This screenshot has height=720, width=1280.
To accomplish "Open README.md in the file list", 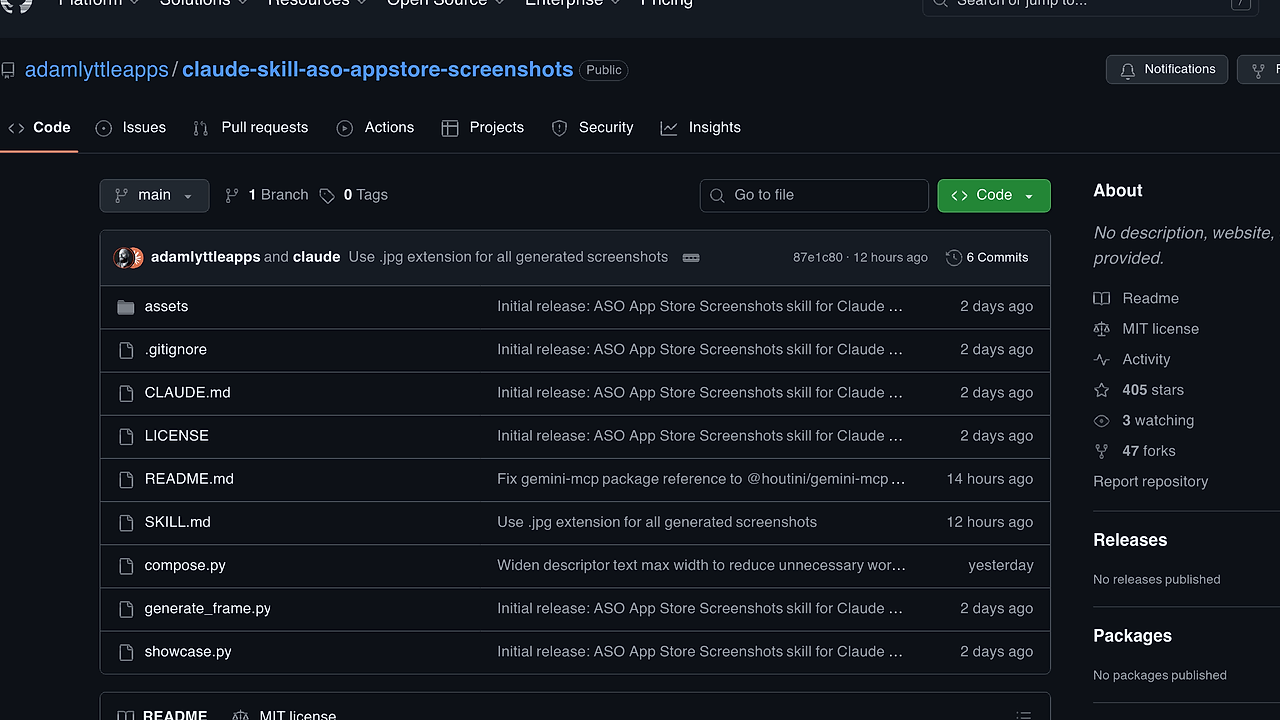I will (x=189, y=478).
